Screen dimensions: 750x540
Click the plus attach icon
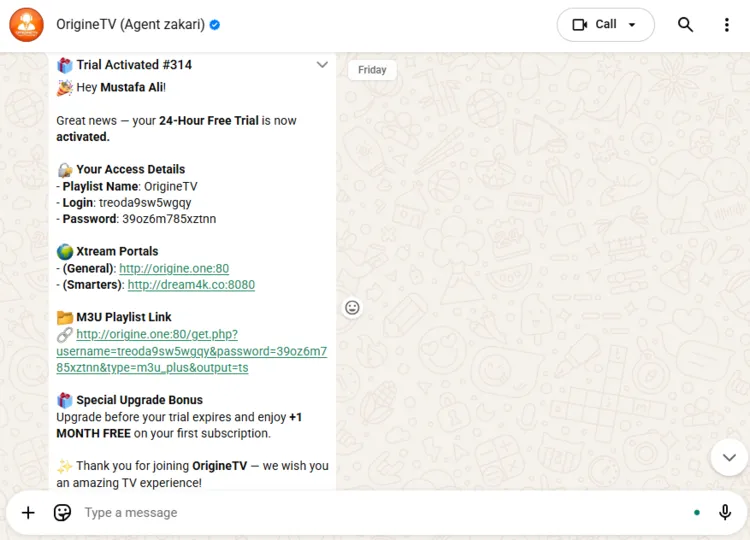click(28, 513)
